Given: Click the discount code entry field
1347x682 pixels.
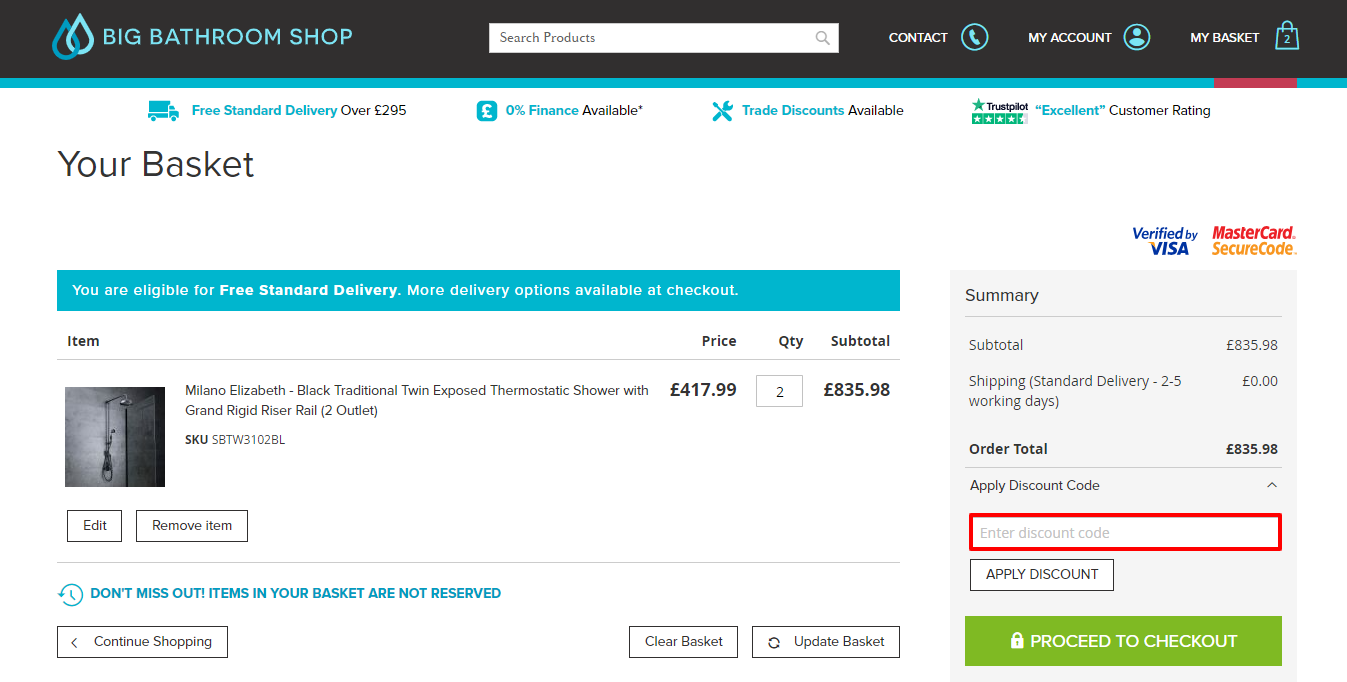Looking at the screenshot, I should click(1124, 532).
